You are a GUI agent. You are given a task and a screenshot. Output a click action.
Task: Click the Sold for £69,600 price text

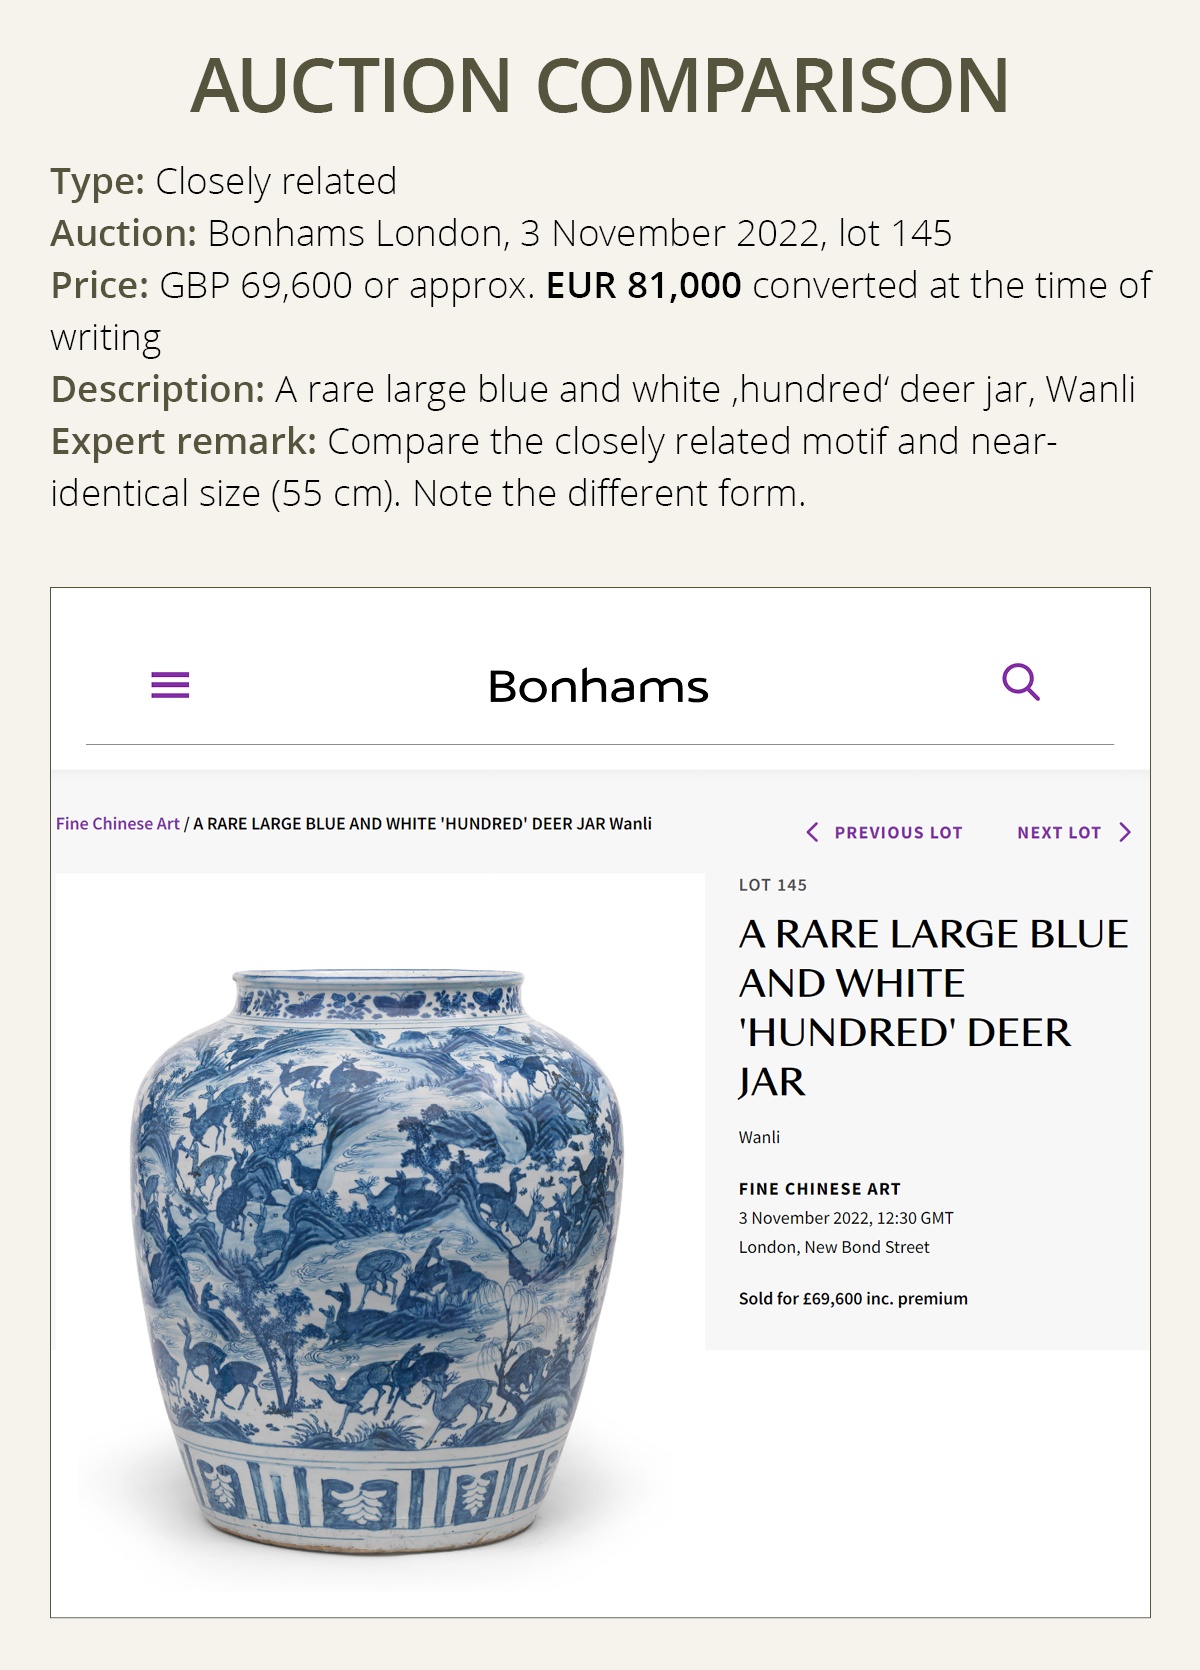tap(853, 1299)
